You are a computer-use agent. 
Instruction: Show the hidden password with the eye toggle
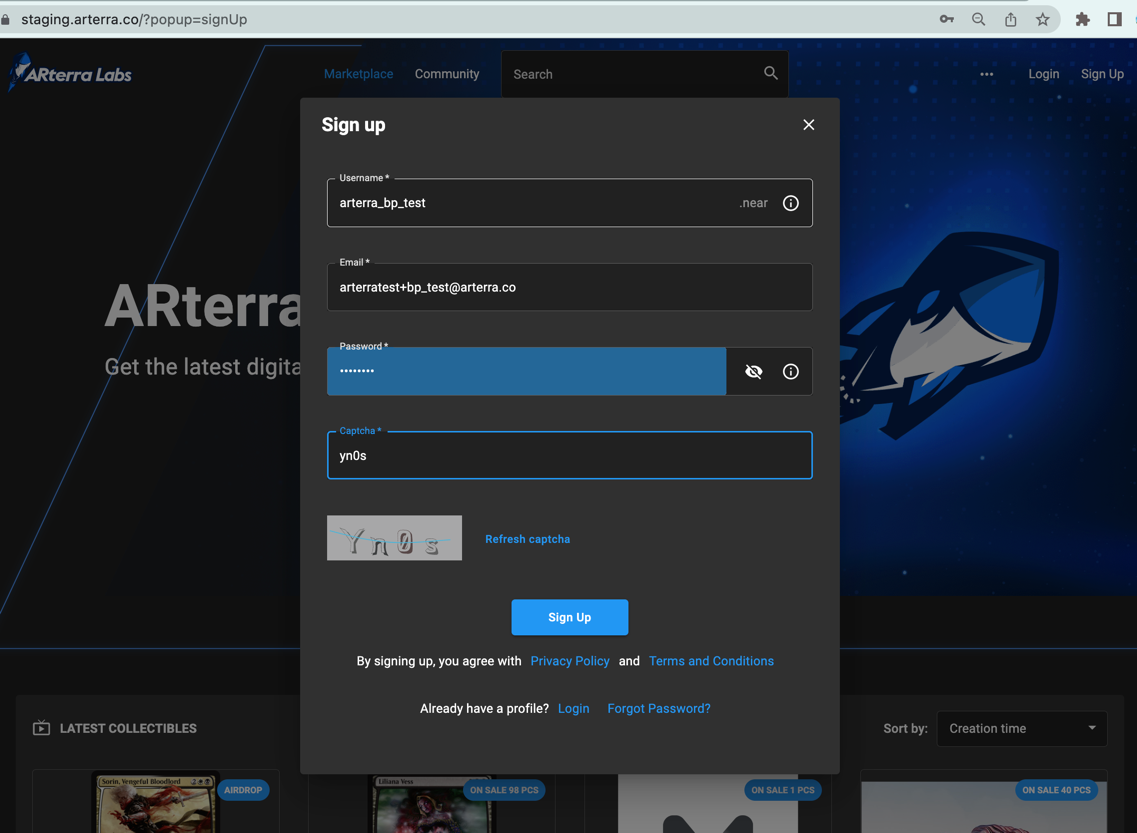pos(754,371)
